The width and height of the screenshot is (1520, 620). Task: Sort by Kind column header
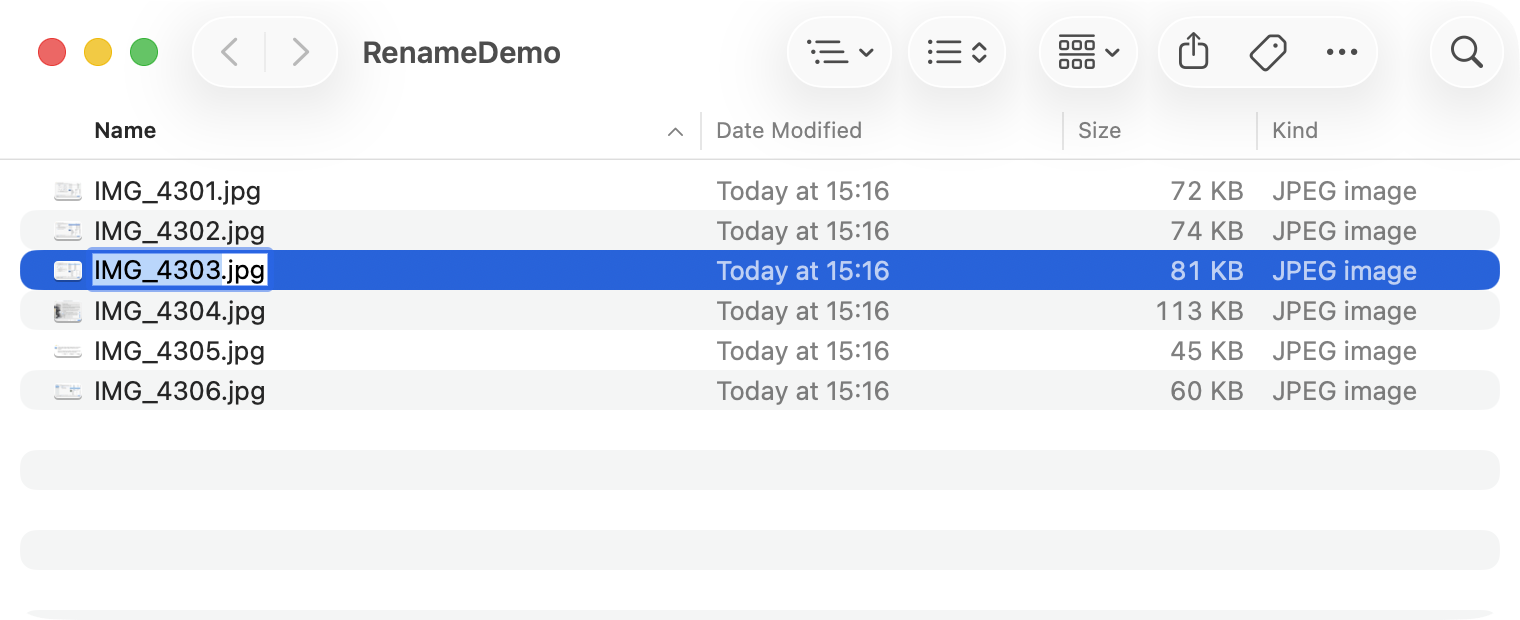1294,130
